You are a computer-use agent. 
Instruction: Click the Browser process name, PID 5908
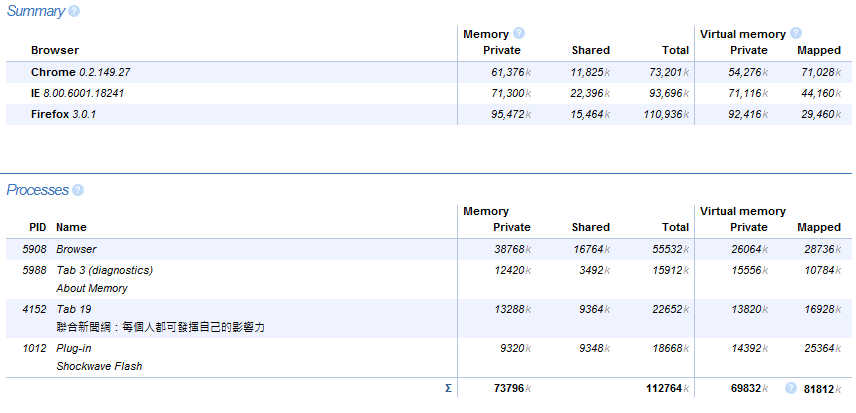(76, 249)
